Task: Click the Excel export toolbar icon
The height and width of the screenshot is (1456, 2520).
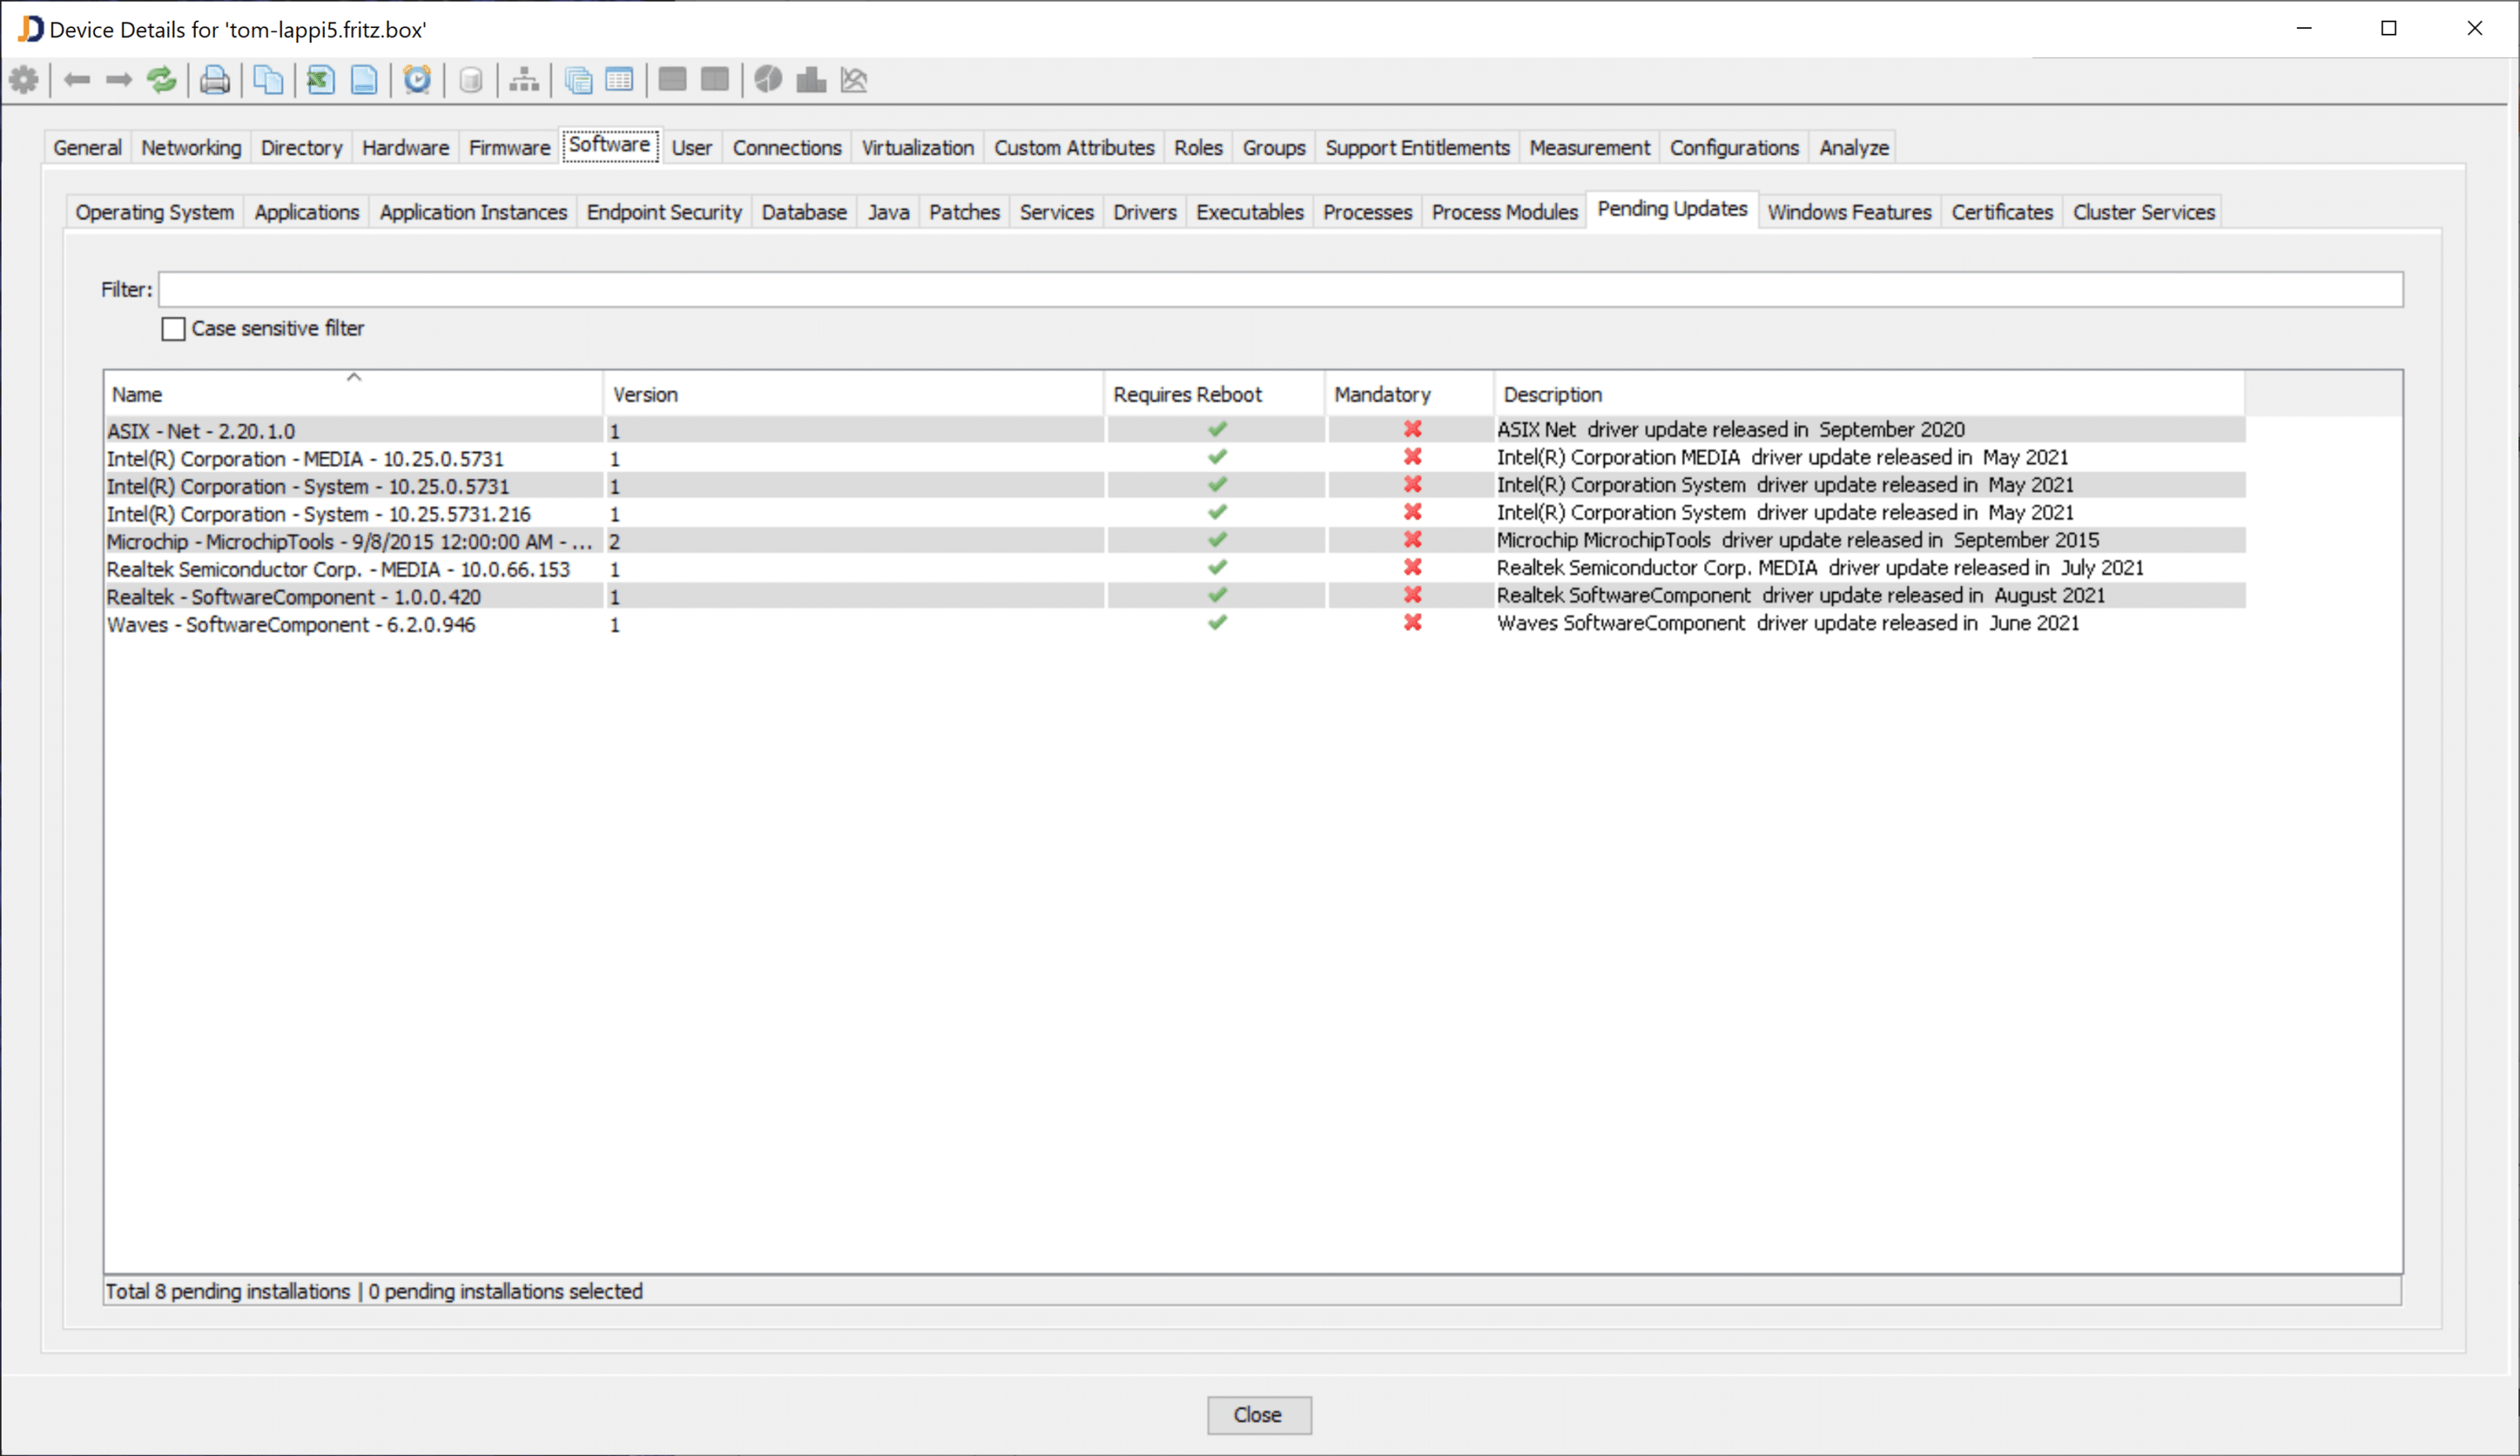Action: [320, 80]
